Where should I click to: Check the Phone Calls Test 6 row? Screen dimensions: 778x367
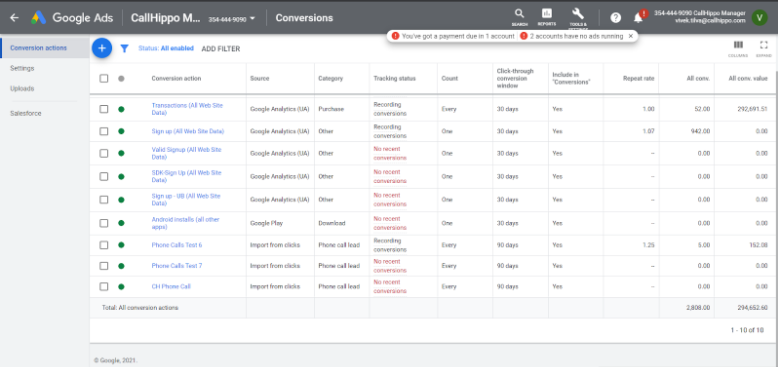pyautogui.click(x=104, y=245)
